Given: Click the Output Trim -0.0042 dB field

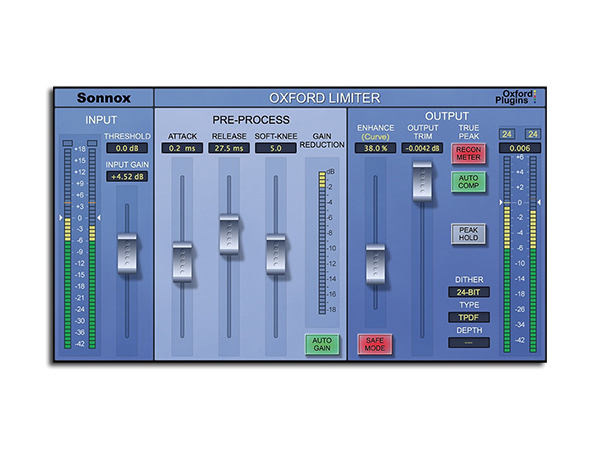Looking at the screenshot, I should tap(422, 148).
